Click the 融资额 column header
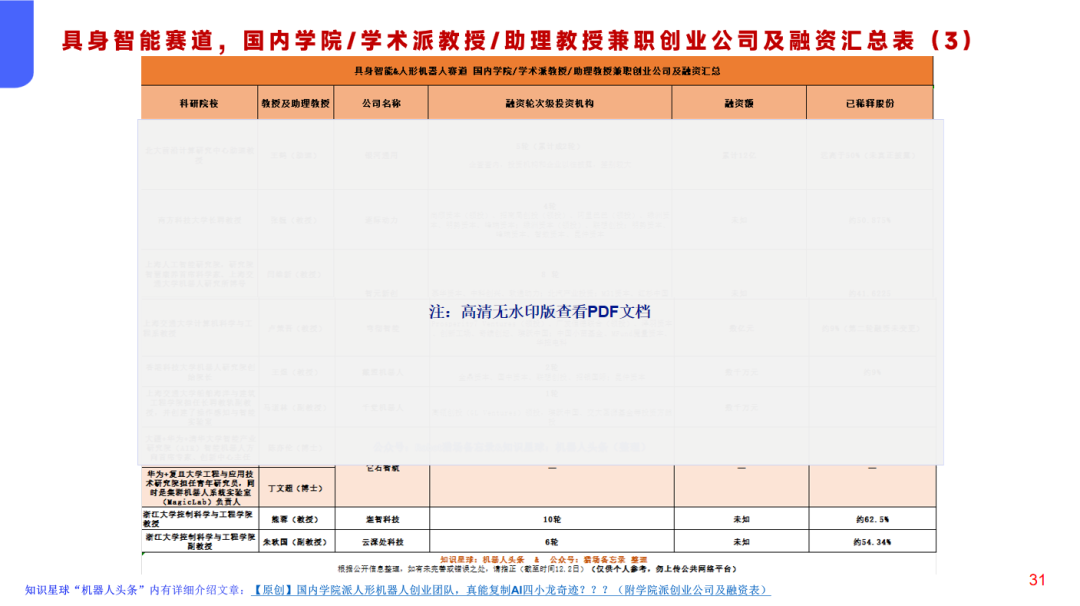 pos(739,103)
